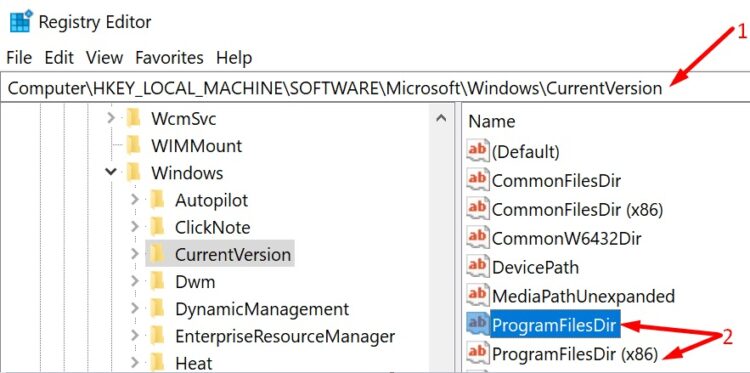Click the tree pane scroll up arrow
Screen dimensions: 750x373
tap(441, 118)
